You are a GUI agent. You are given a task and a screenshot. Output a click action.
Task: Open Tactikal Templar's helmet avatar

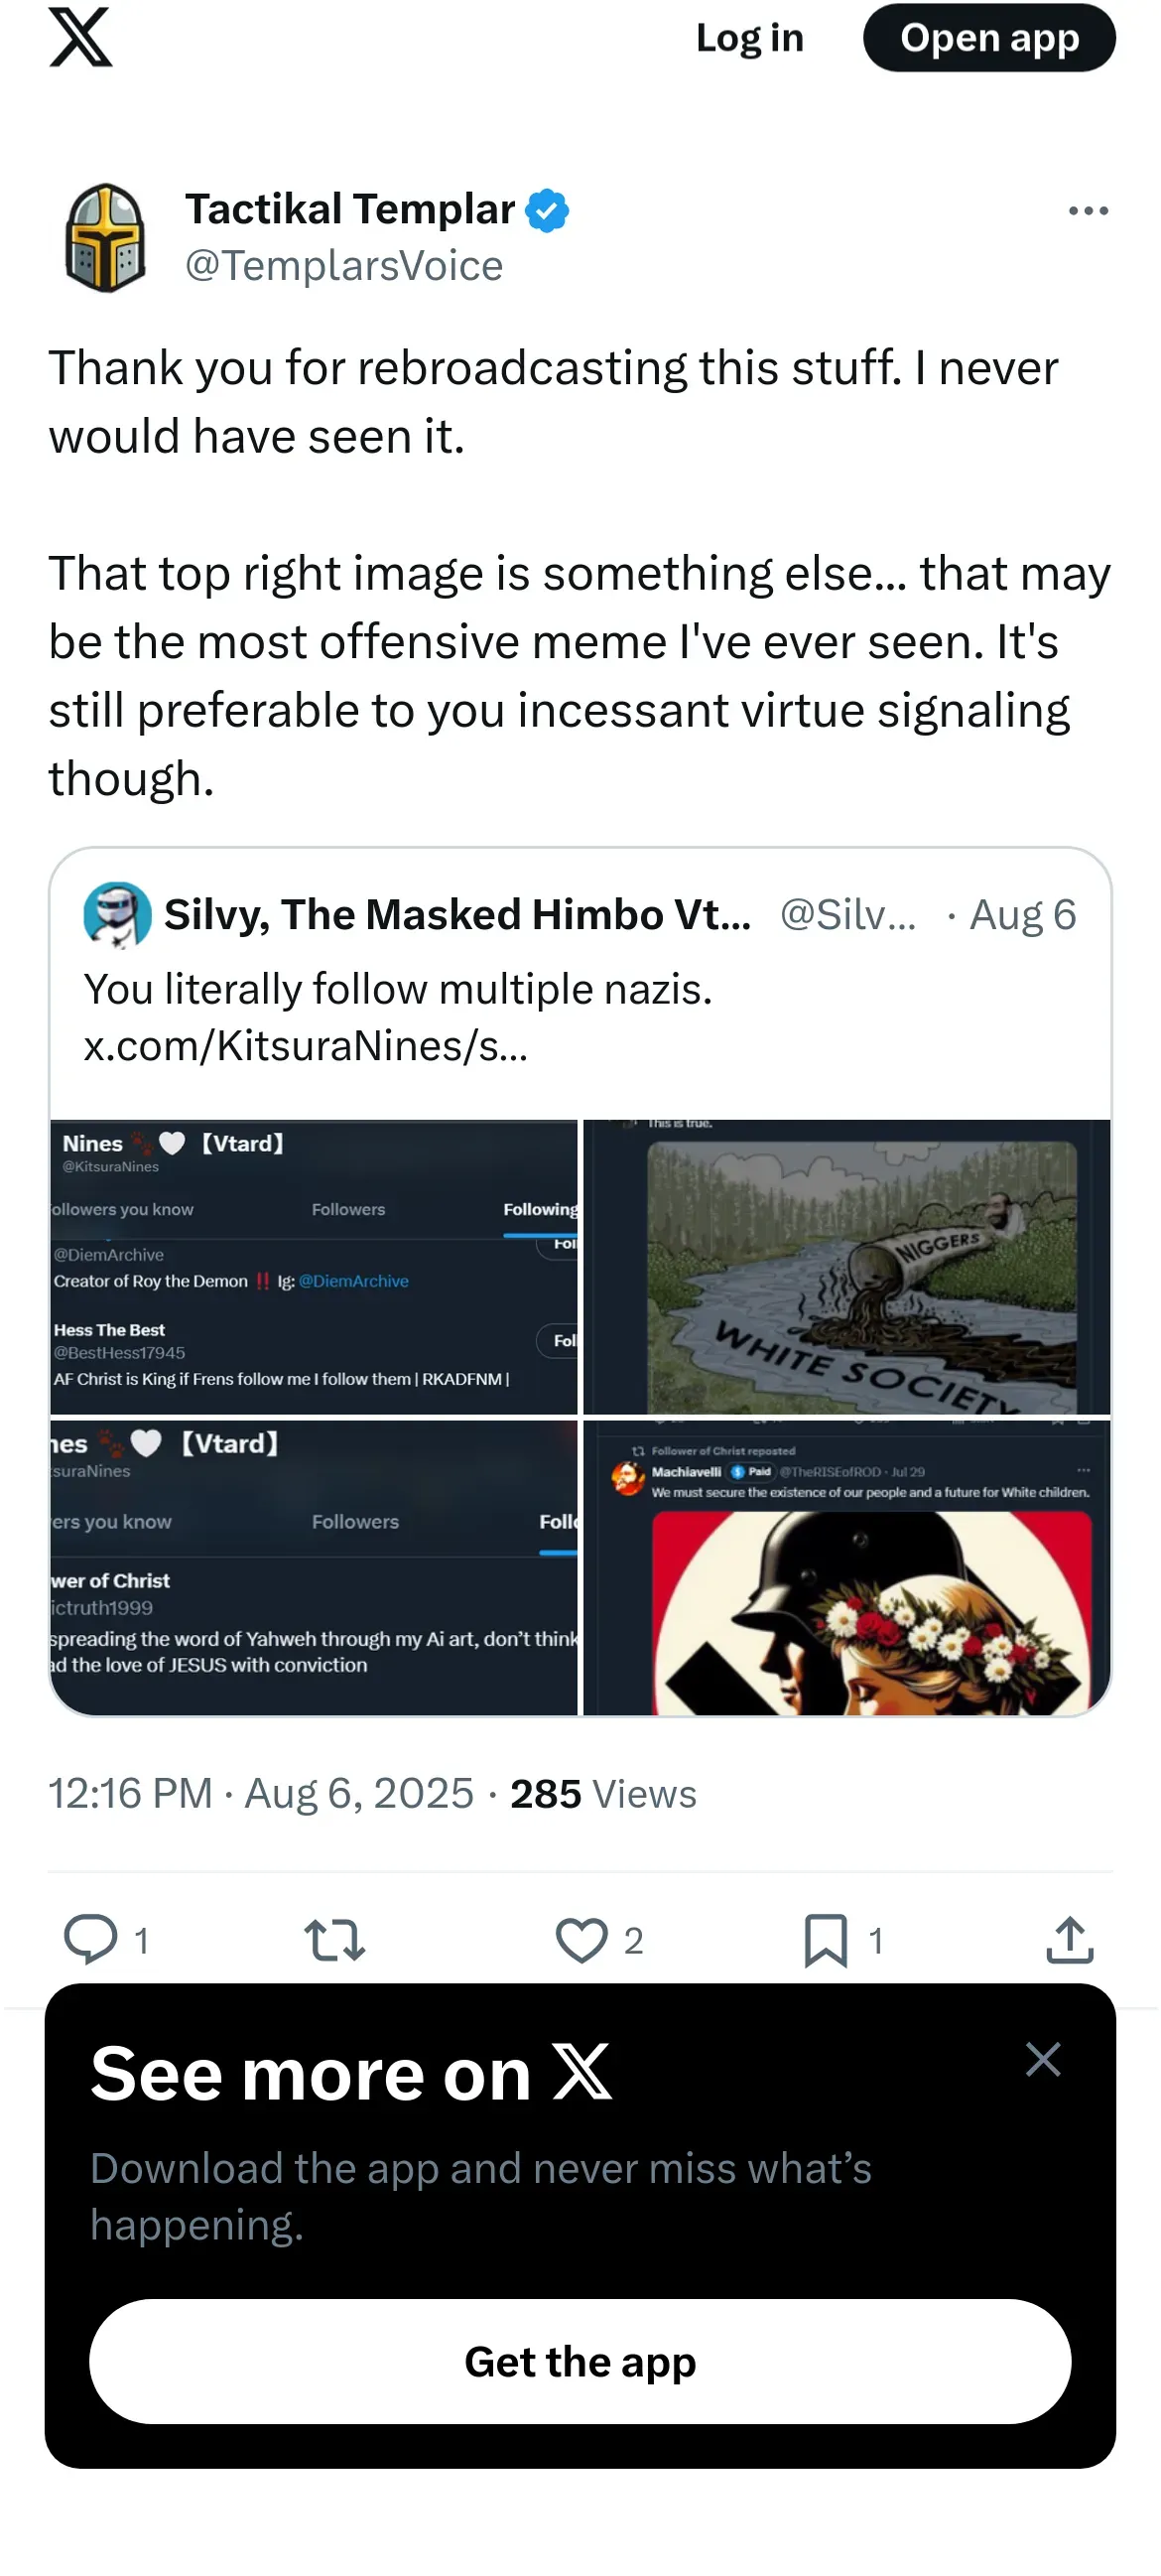(x=105, y=238)
